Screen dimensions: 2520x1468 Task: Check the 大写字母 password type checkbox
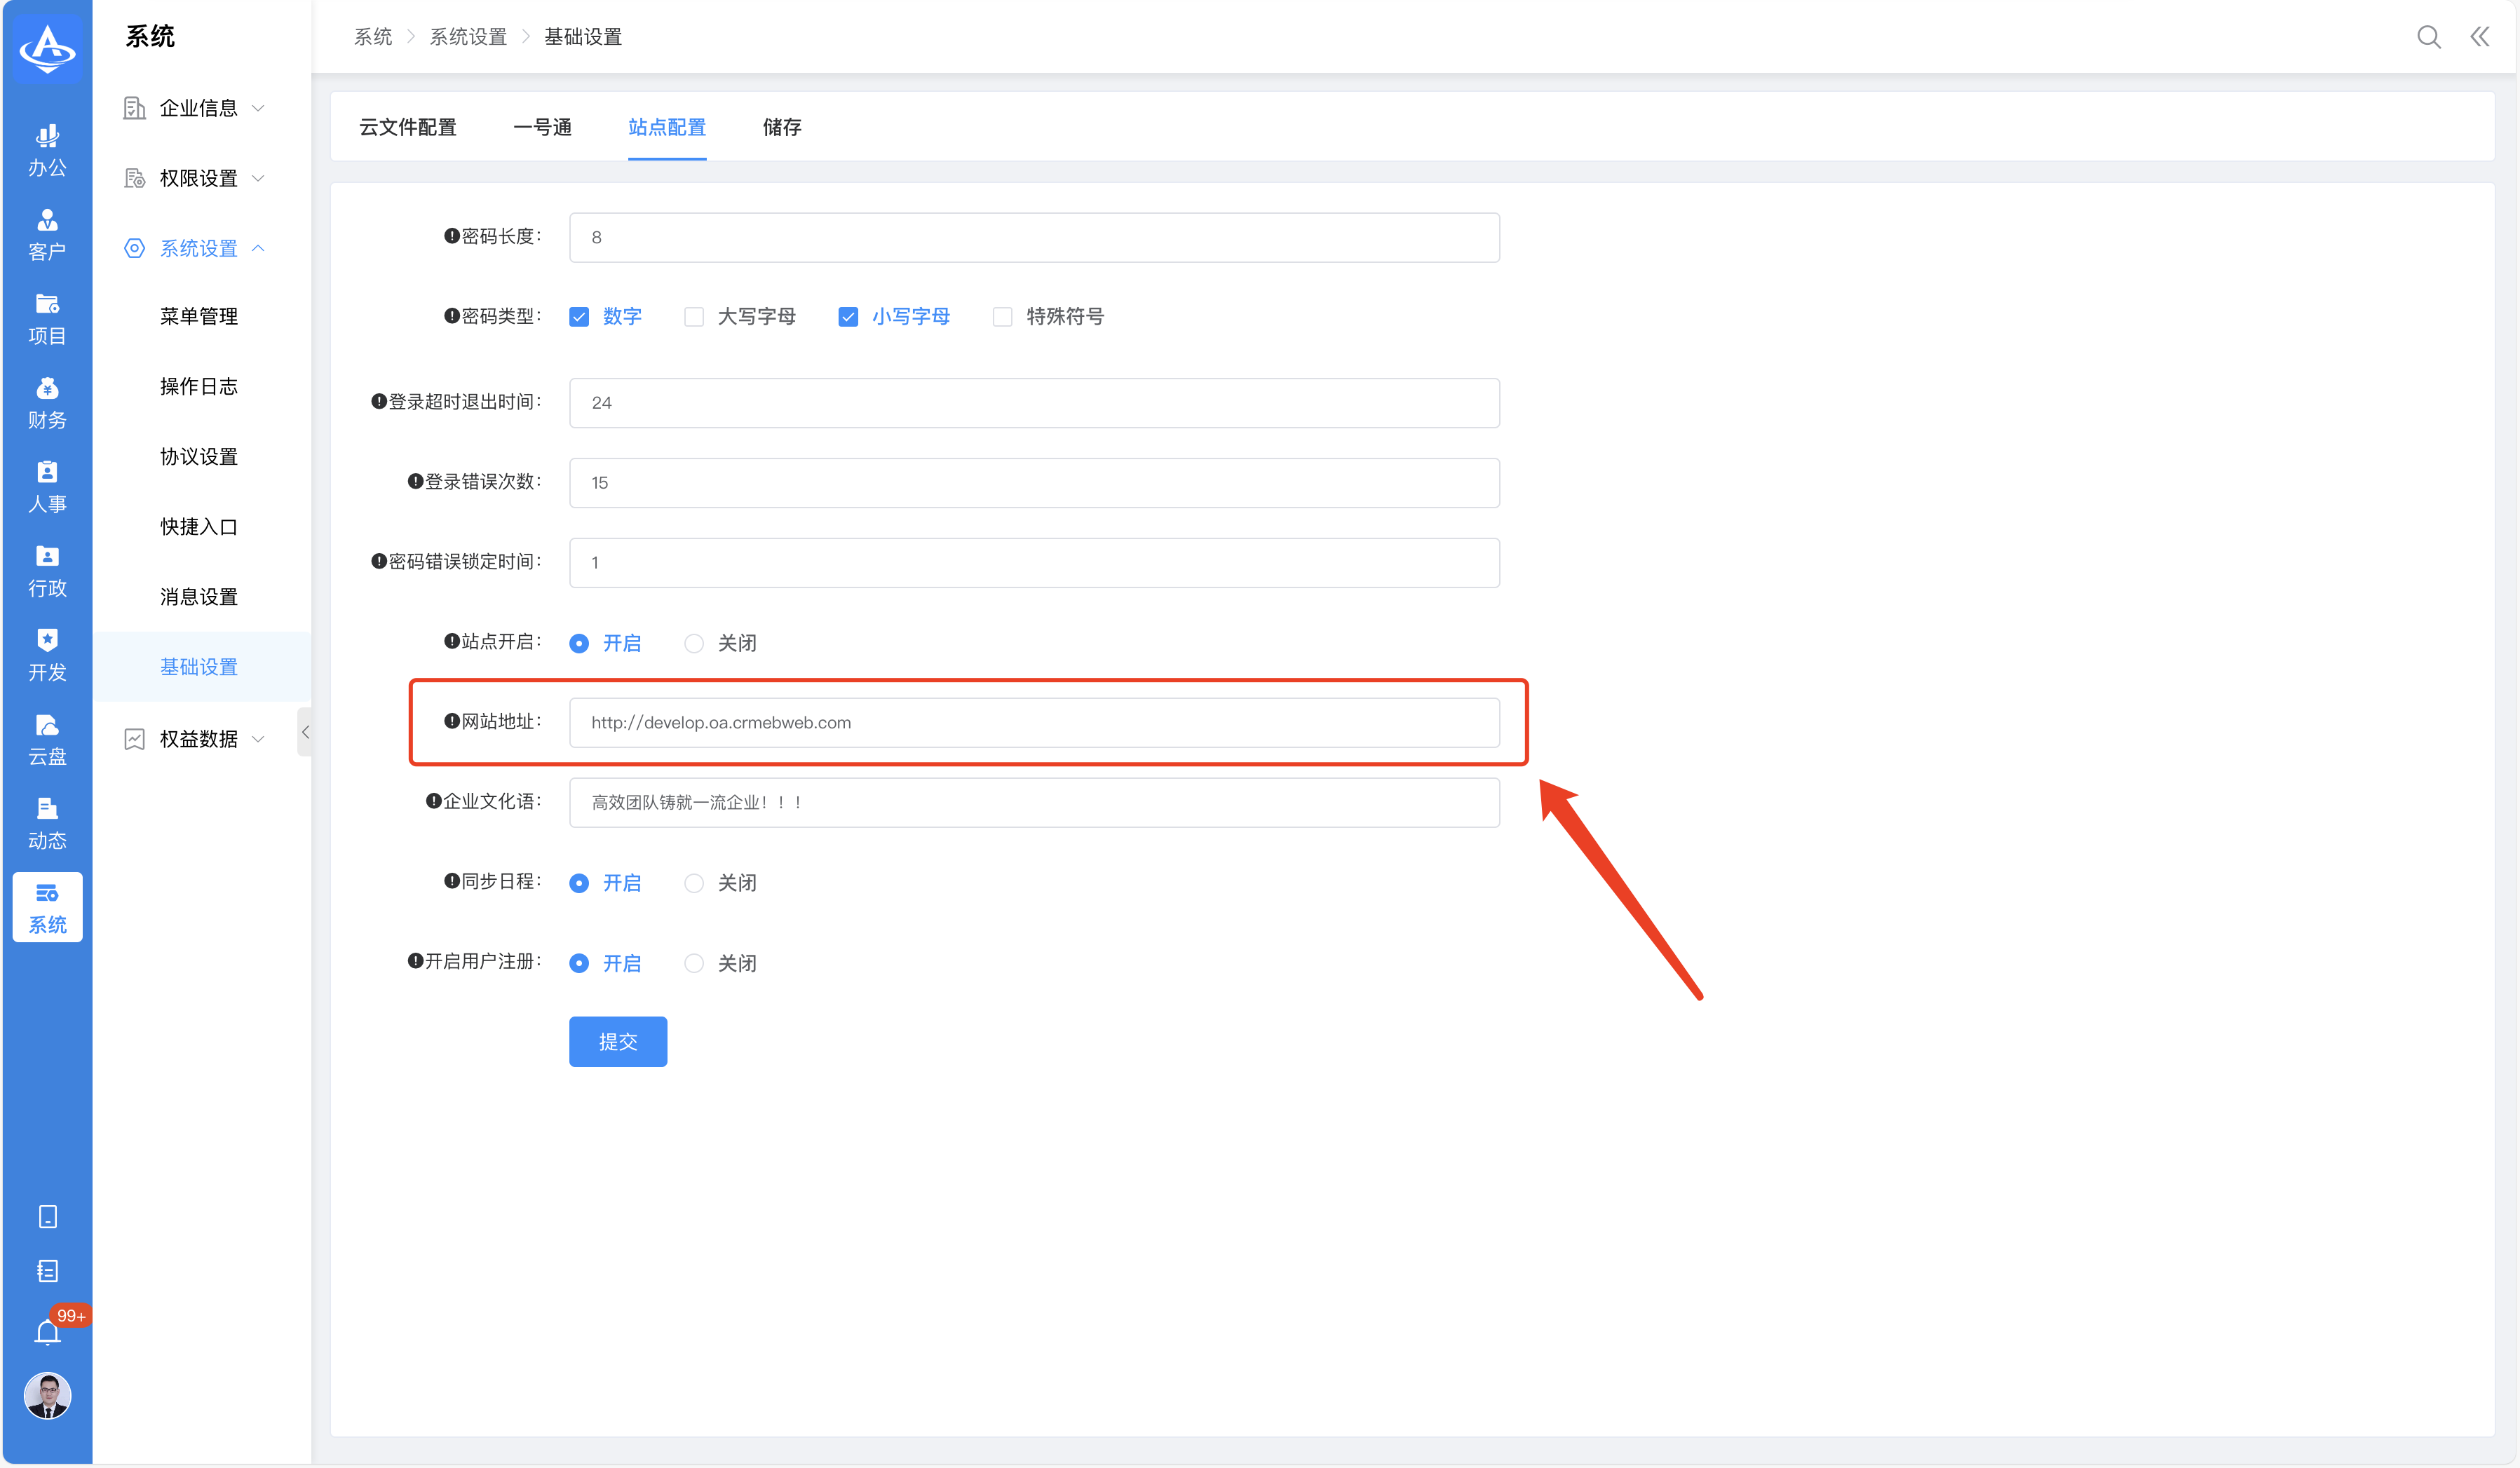[x=694, y=317]
